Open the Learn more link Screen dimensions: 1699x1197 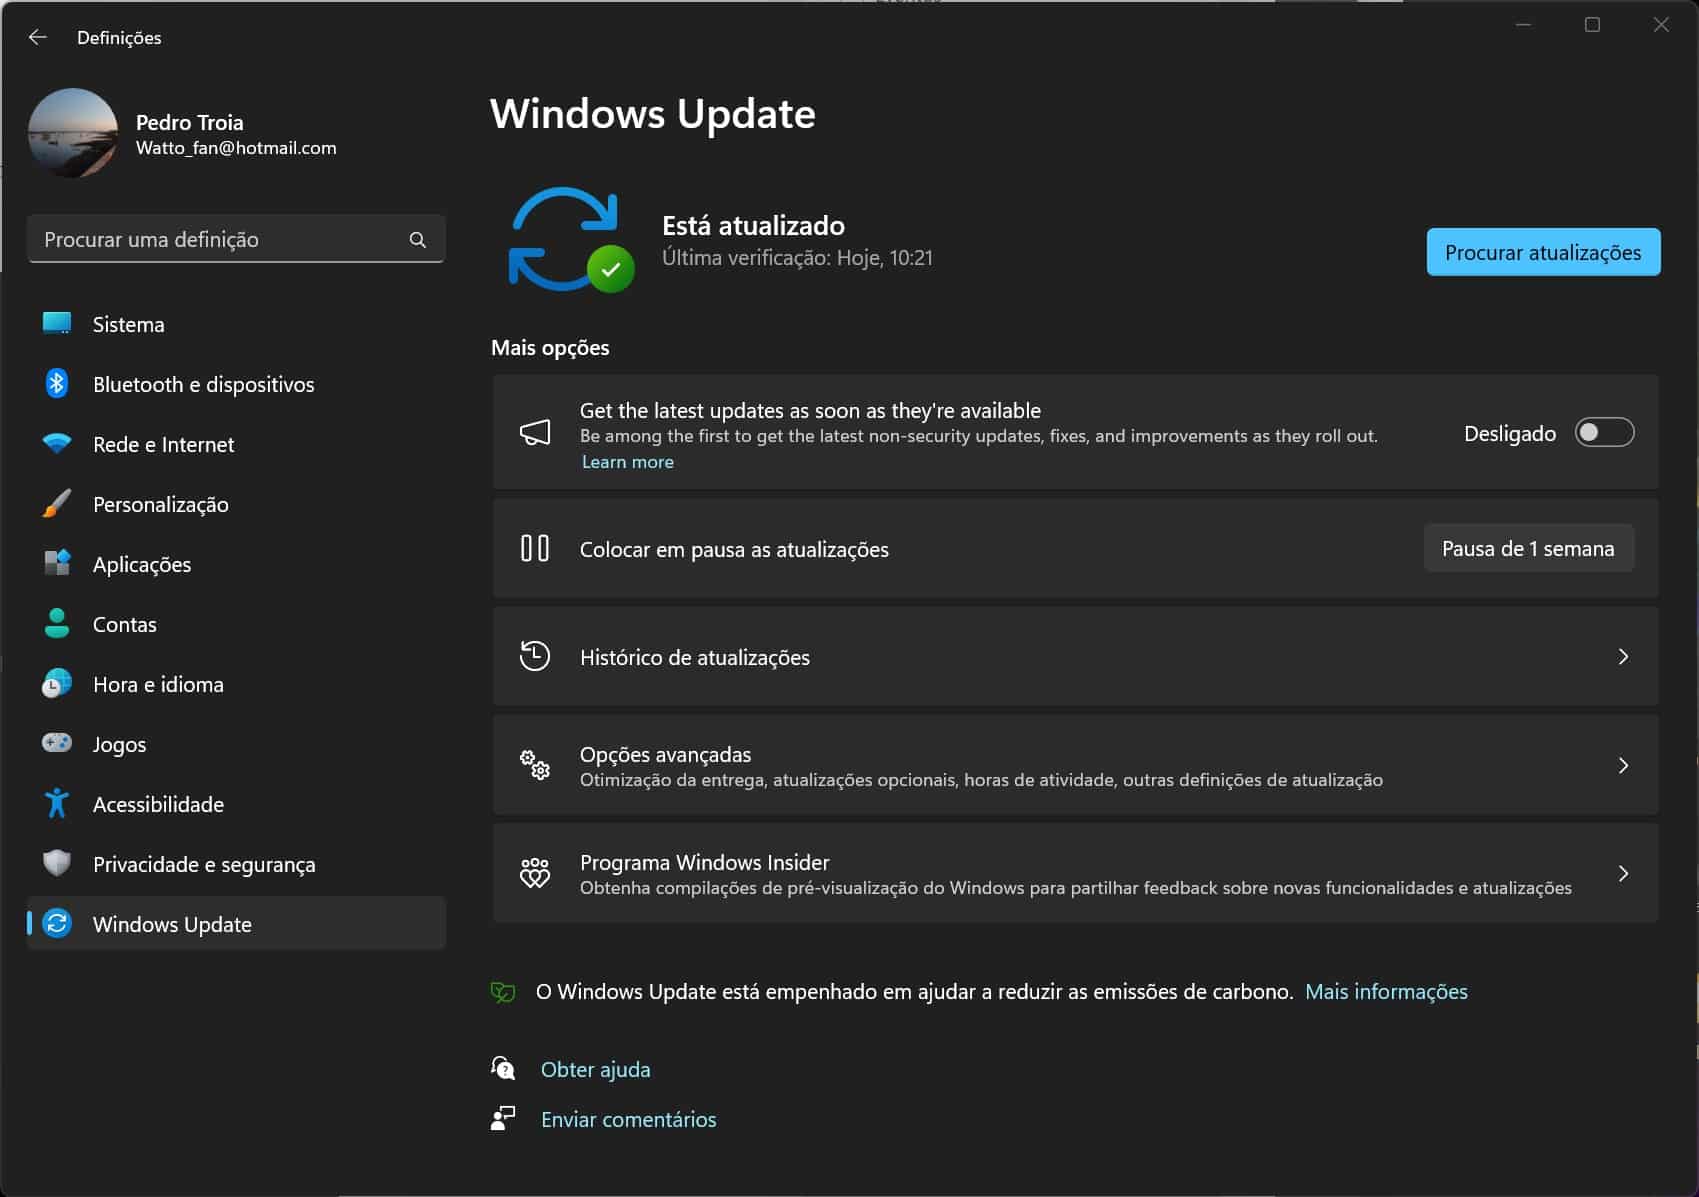tap(628, 462)
